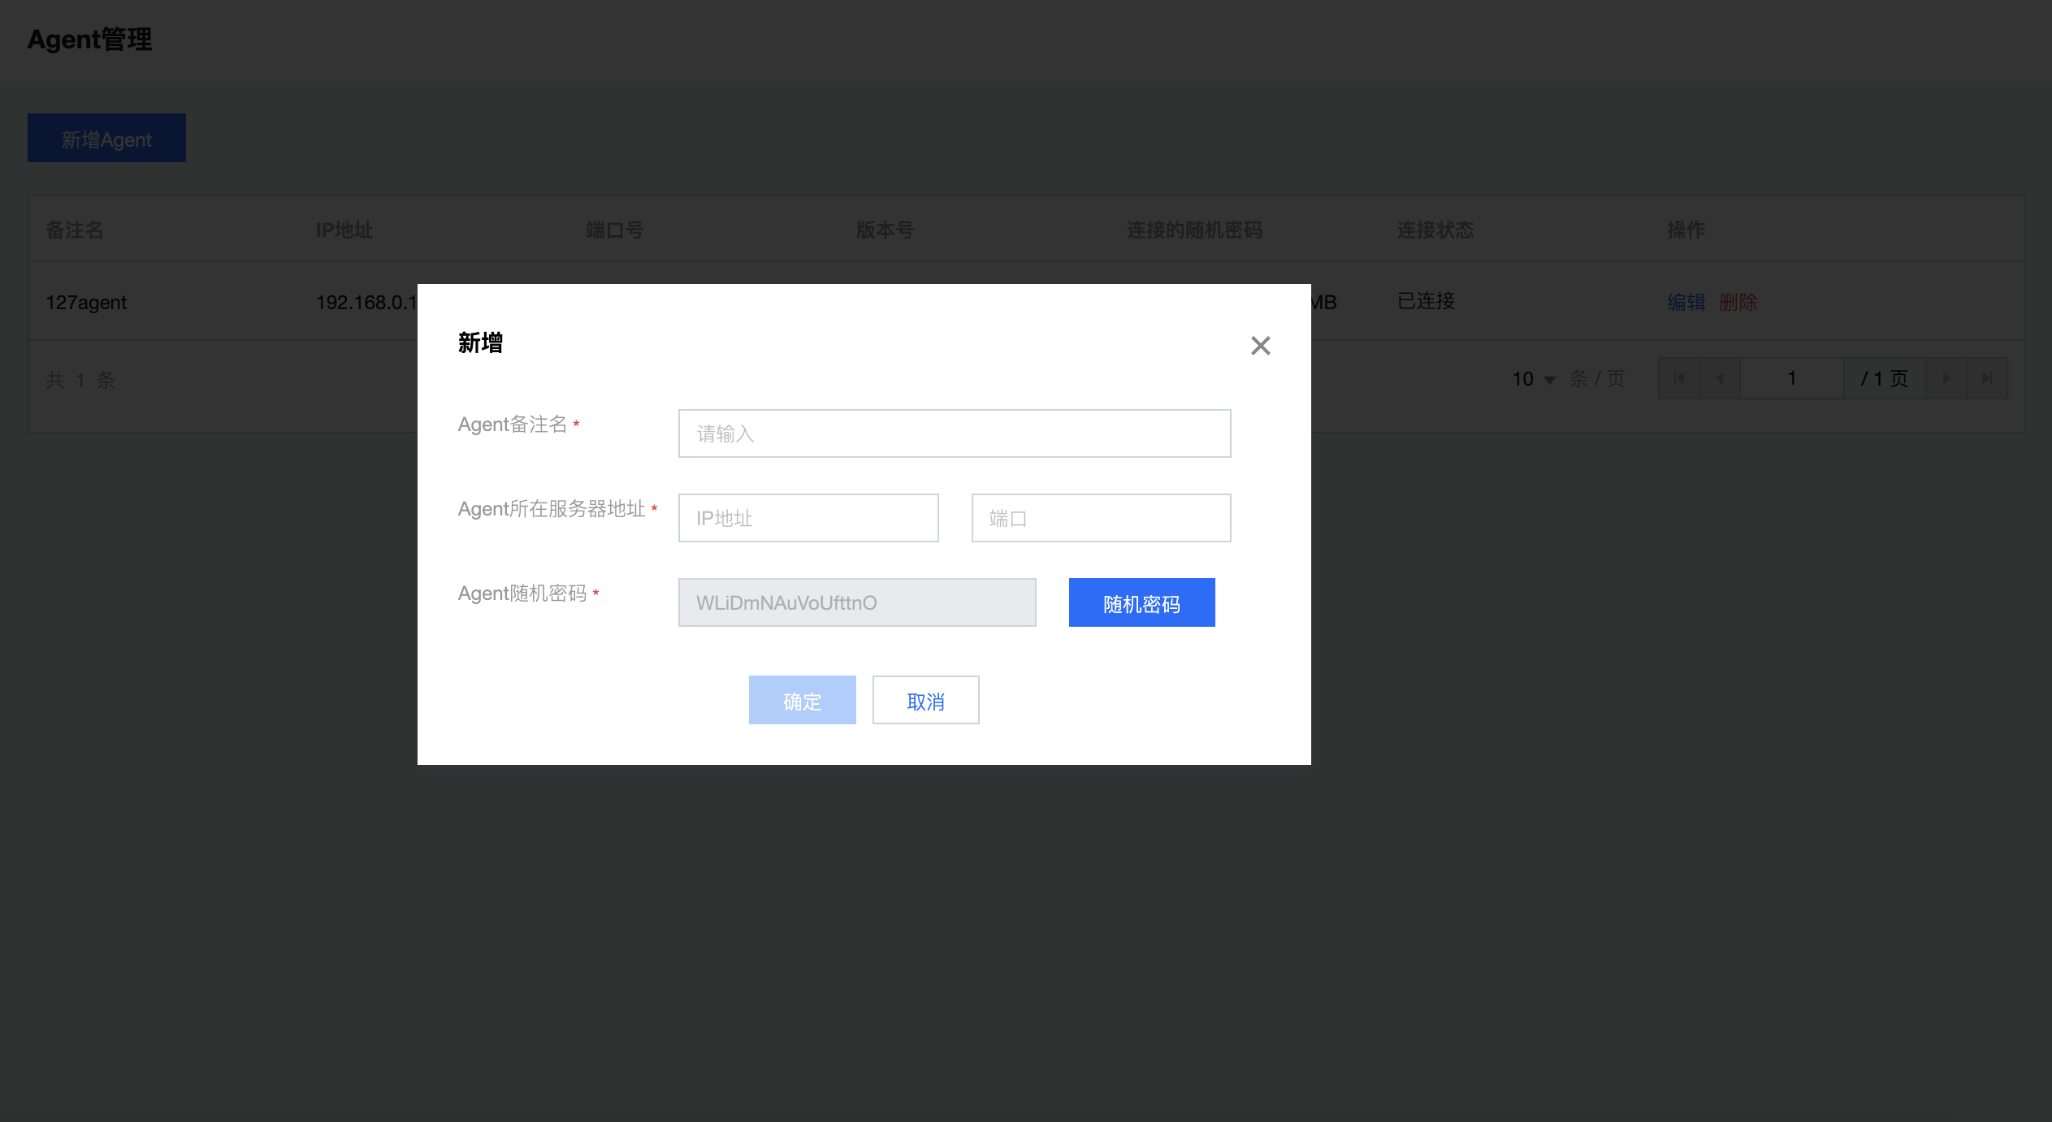The width and height of the screenshot is (2052, 1122).
Task: Click the IP地址 column header
Action: pyautogui.click(x=344, y=230)
